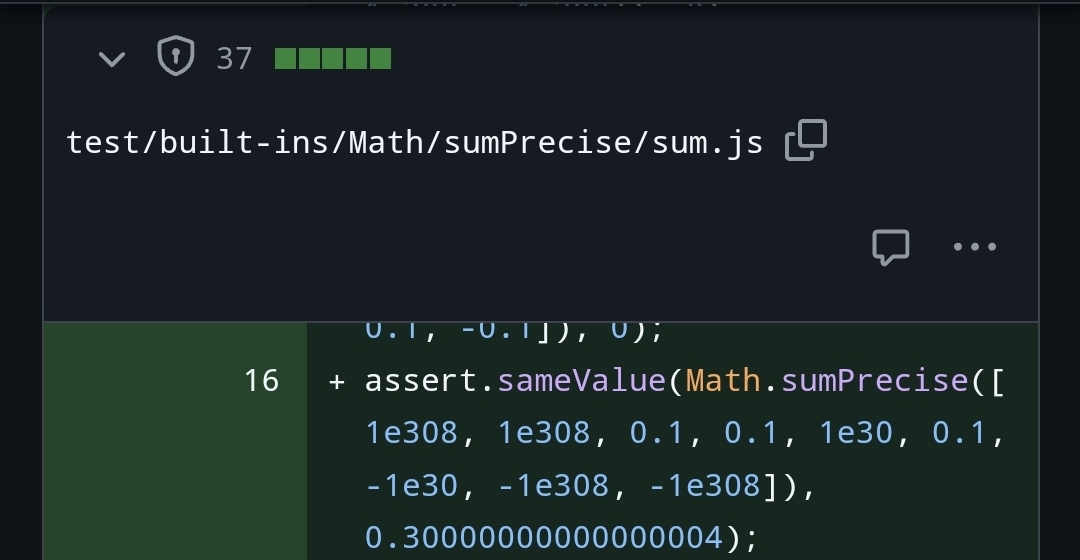Open the file comment speech bubble

click(890, 246)
